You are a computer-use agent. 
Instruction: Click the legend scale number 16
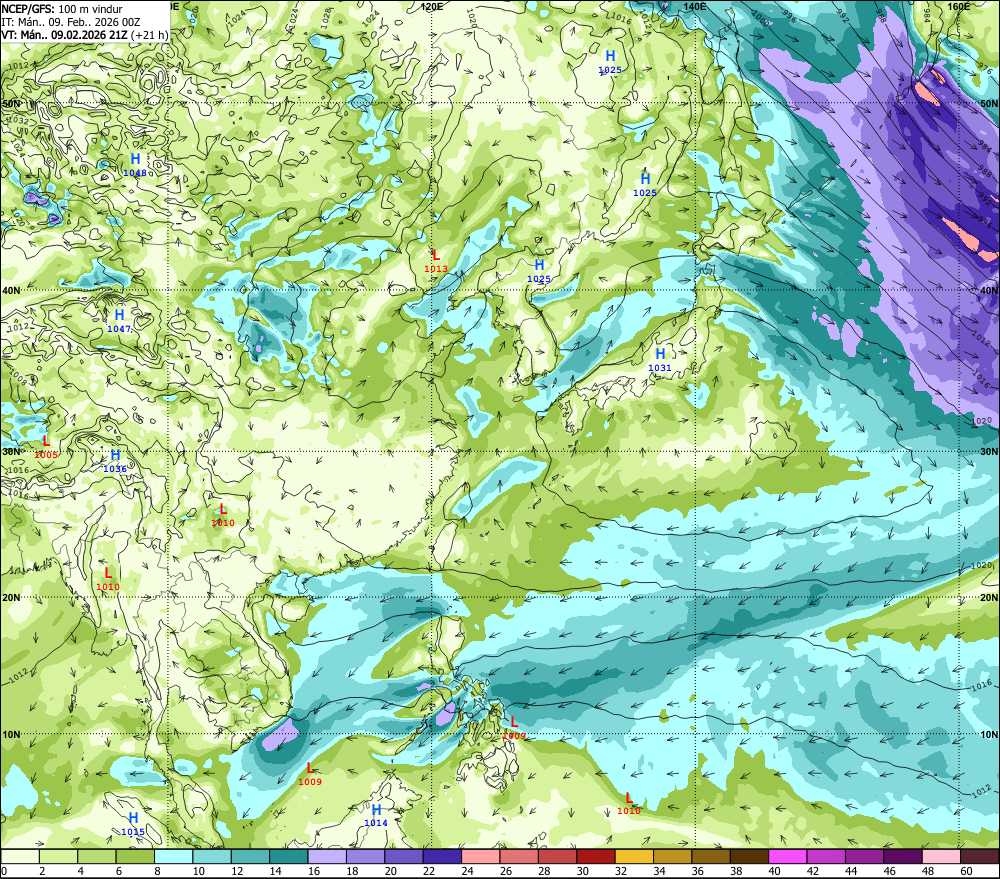pyautogui.click(x=314, y=871)
